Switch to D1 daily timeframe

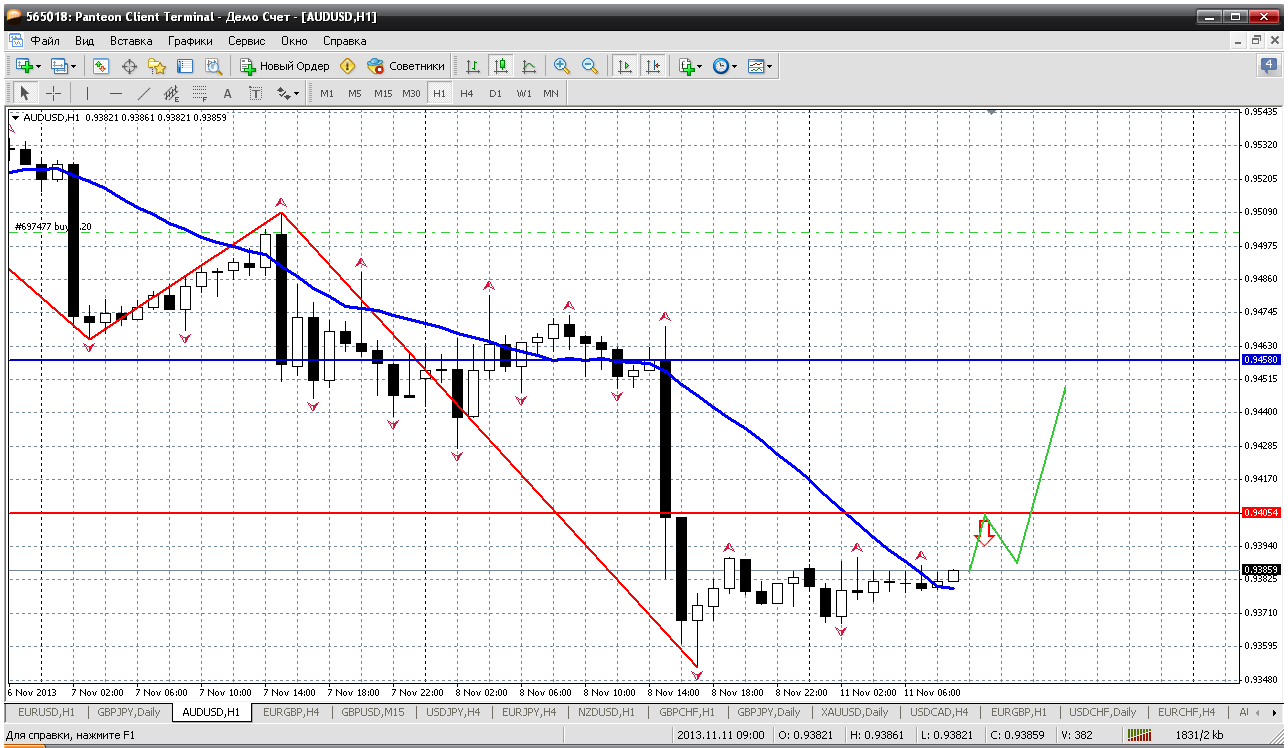click(x=495, y=93)
